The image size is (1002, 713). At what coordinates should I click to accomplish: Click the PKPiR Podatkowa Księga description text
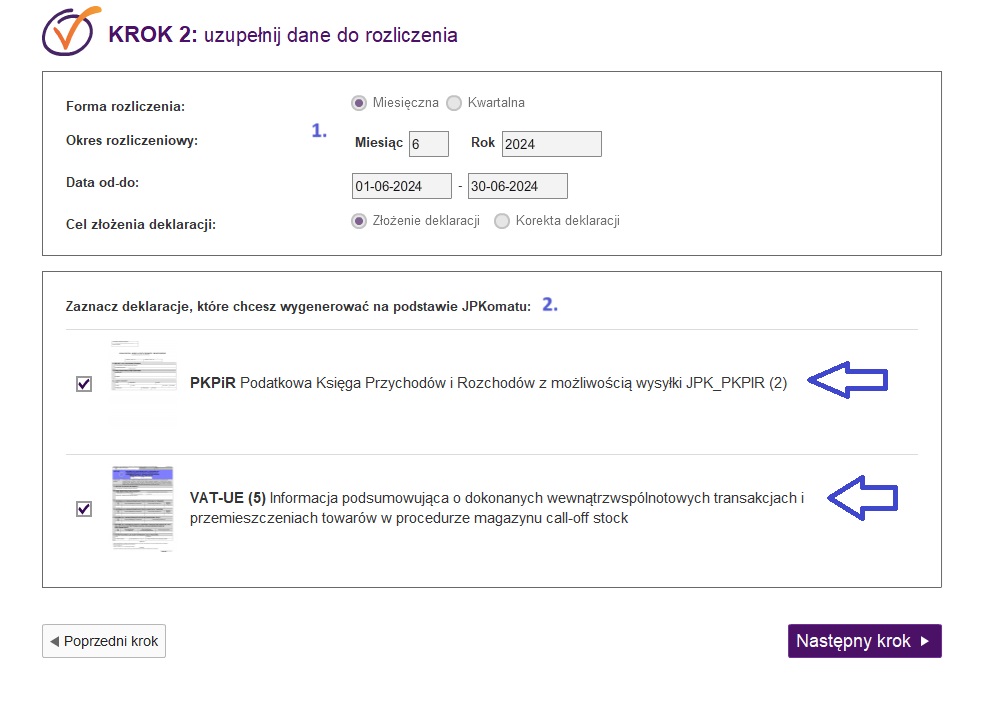coord(488,383)
